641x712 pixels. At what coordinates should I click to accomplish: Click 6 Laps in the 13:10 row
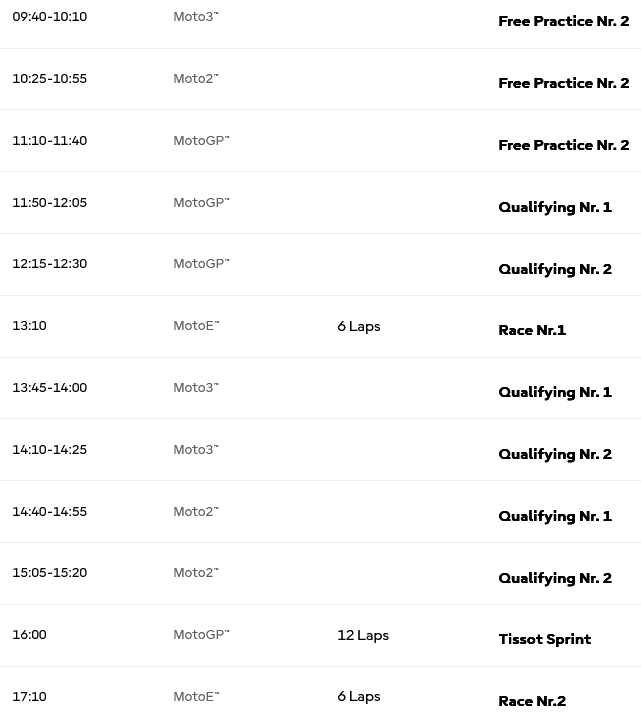click(x=359, y=326)
